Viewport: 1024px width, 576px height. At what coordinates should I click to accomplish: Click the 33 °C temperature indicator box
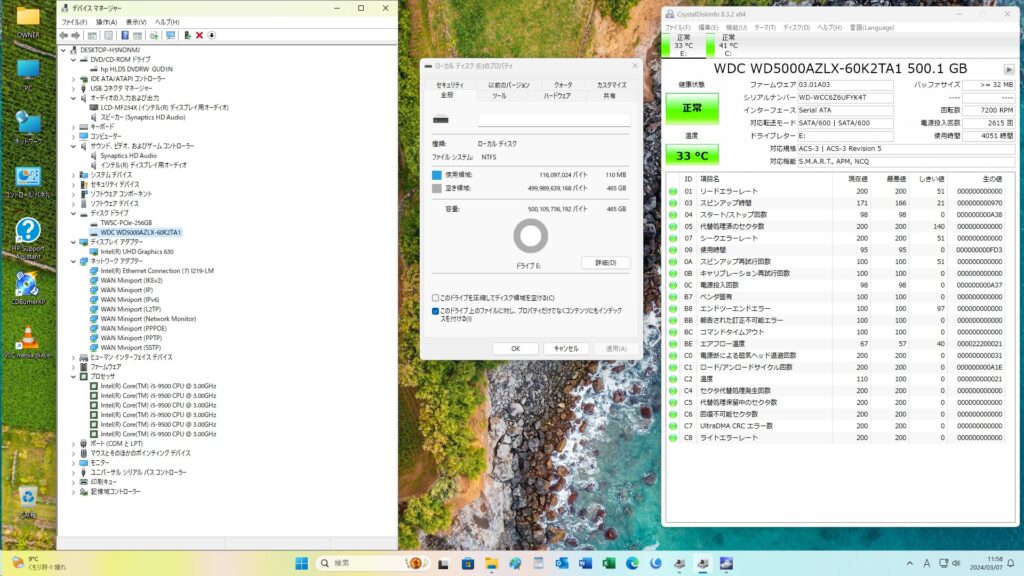[692, 155]
